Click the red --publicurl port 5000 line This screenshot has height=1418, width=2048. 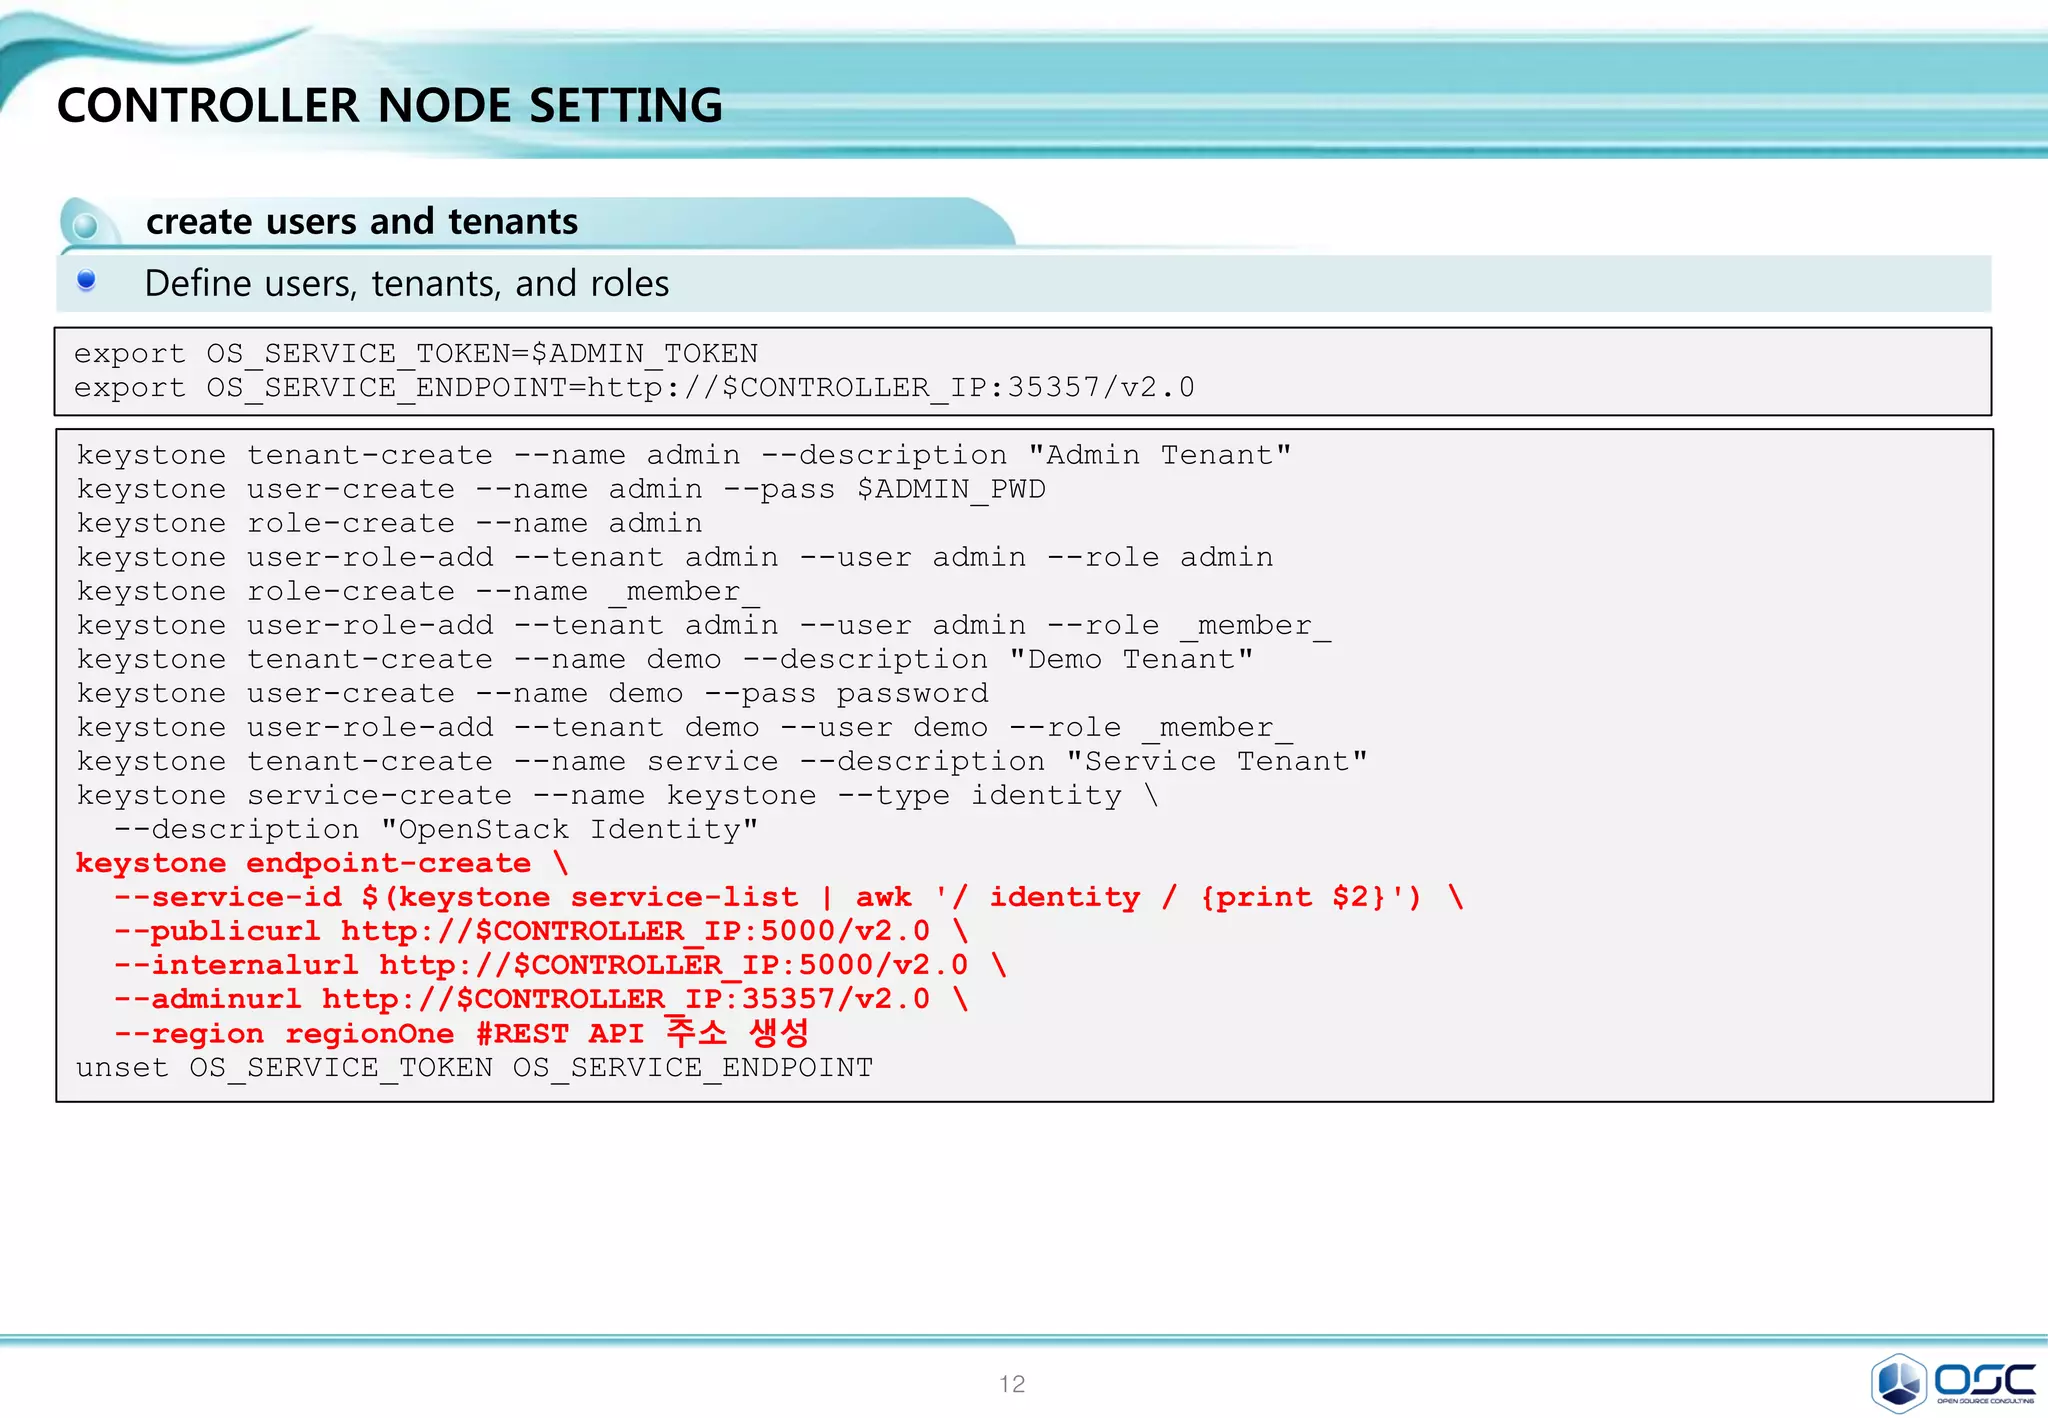coord(540,932)
